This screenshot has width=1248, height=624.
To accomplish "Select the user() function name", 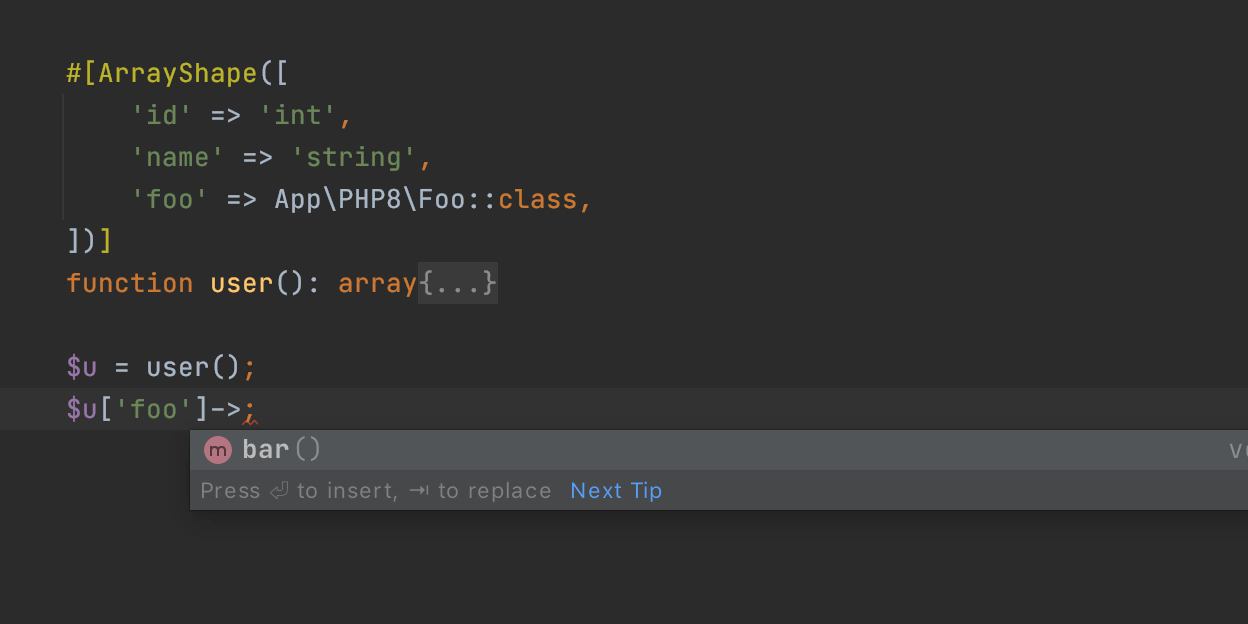I will click(x=240, y=283).
